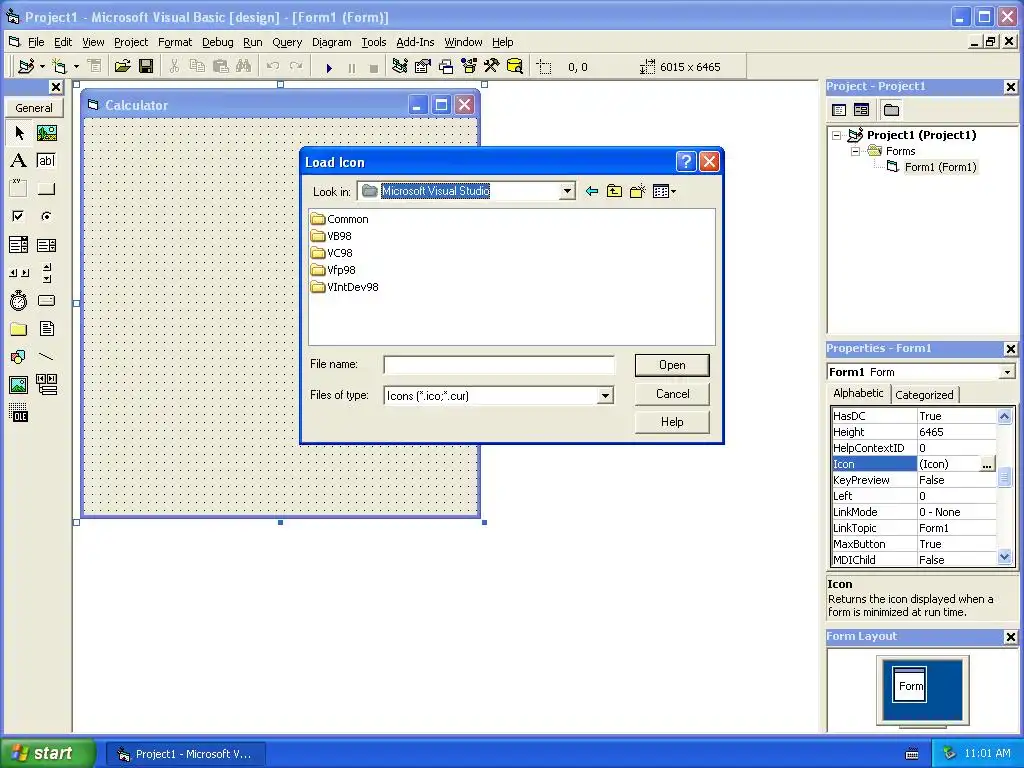Click the Save Project toolbar icon
Image resolution: width=1024 pixels, height=768 pixels.
coord(146,67)
